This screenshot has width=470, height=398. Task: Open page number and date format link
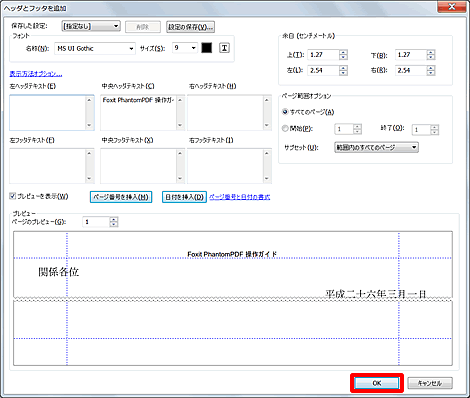[240, 197]
